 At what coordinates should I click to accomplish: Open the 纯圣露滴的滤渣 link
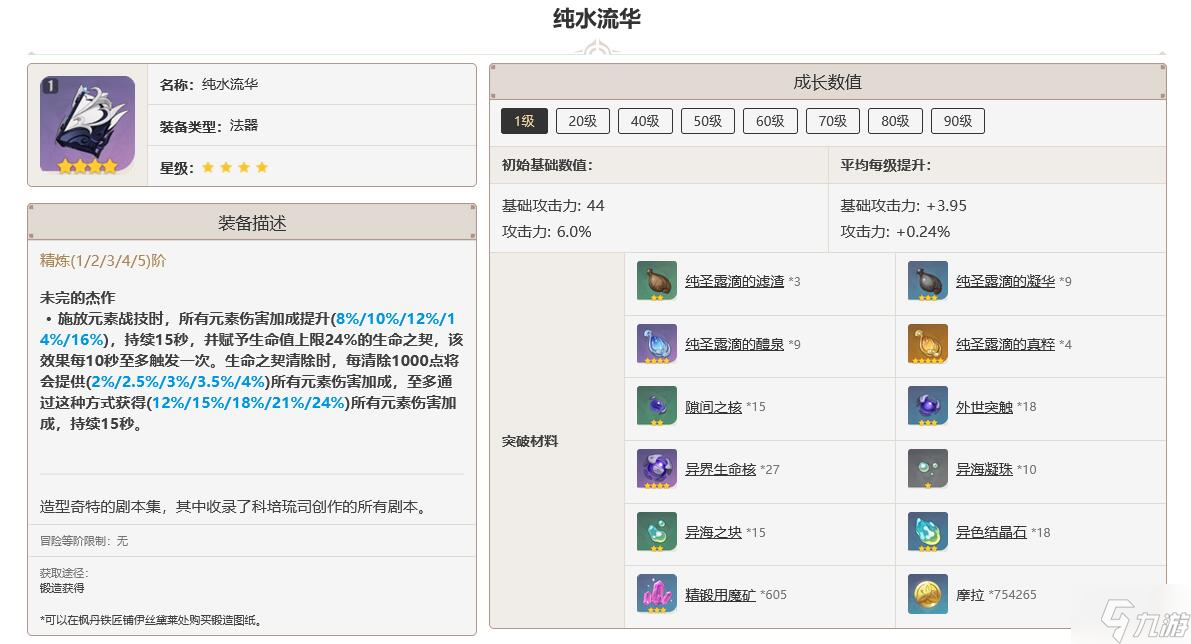click(x=735, y=281)
